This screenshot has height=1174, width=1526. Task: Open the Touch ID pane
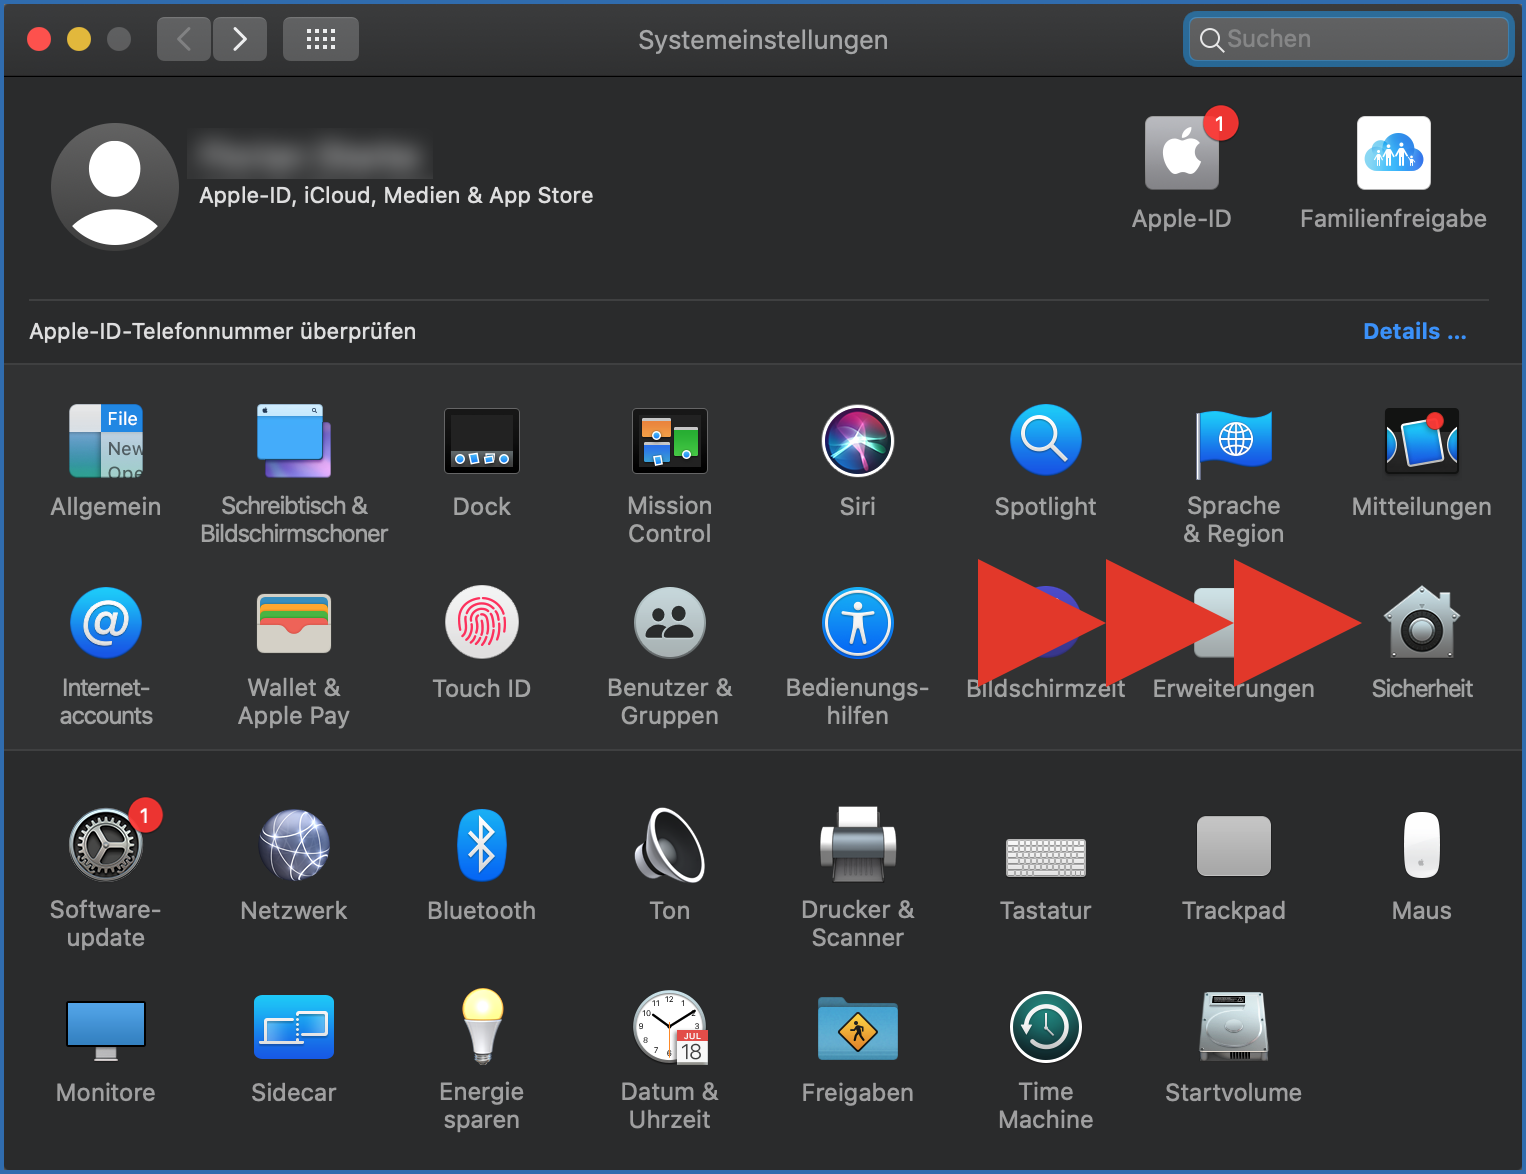(481, 623)
